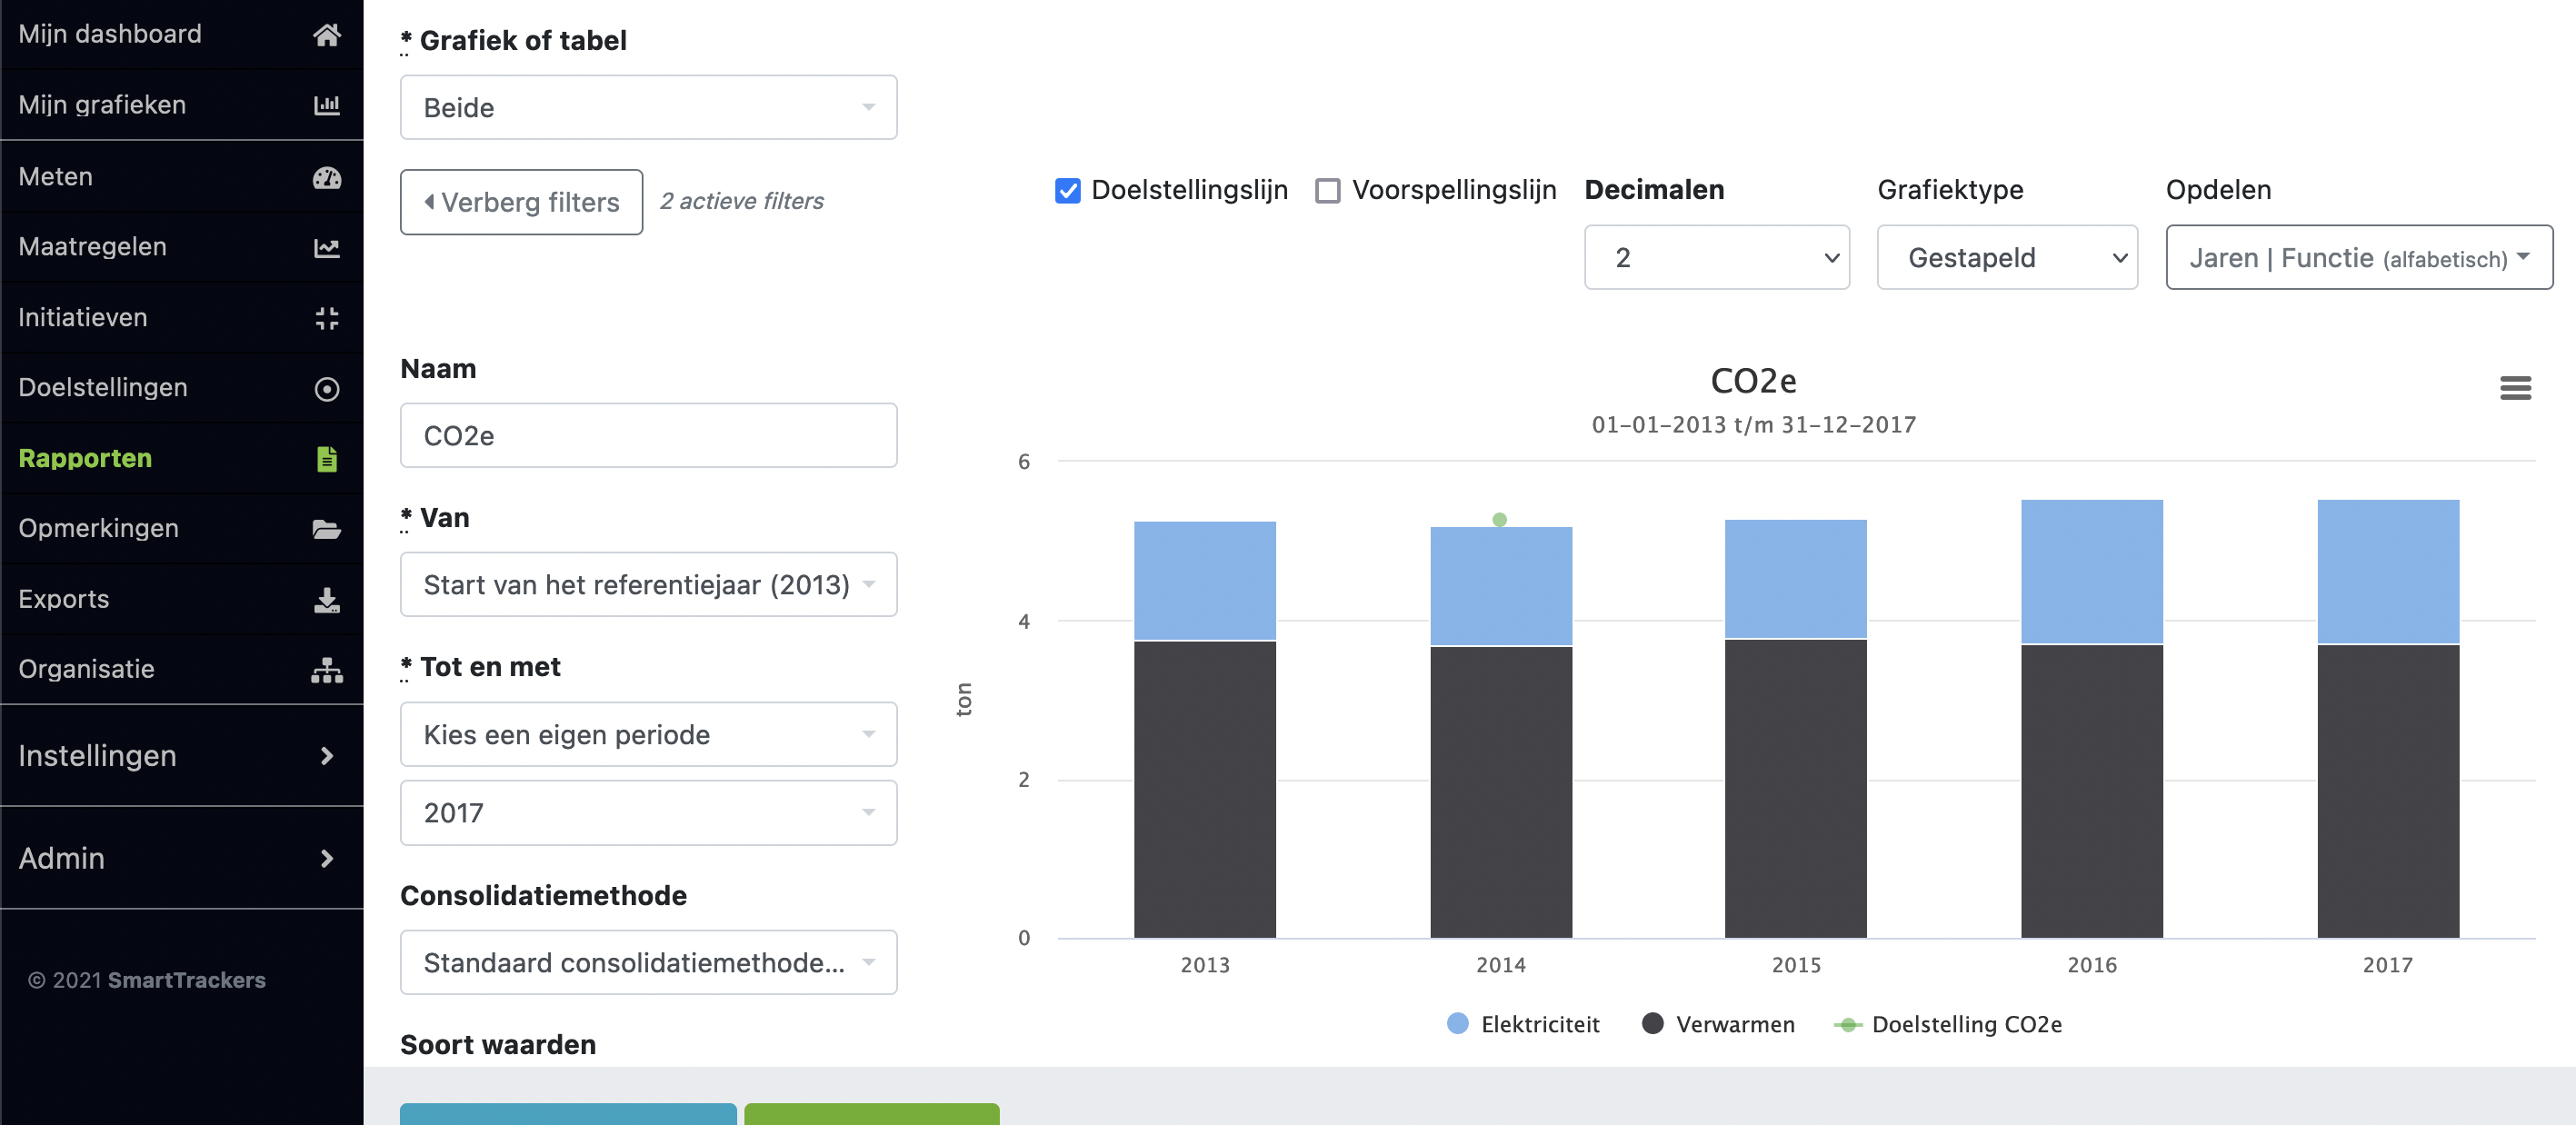Open the Meten section
This screenshot has height=1125, width=2576.
click(x=182, y=177)
